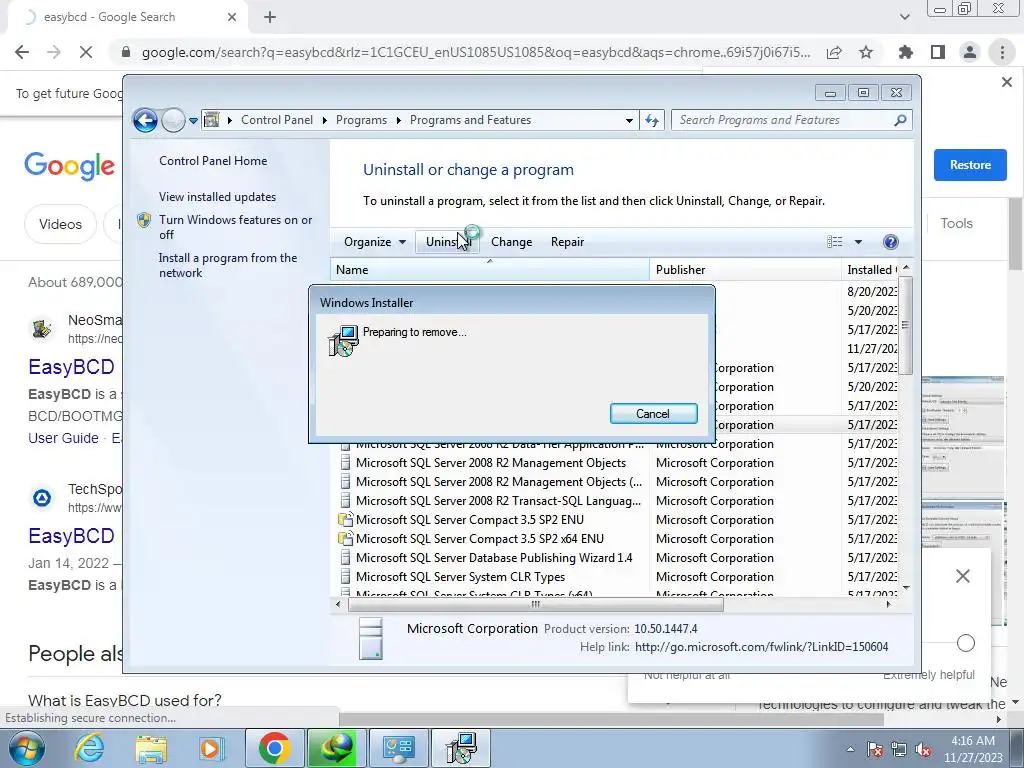Open Google search Tools
Screen dimensions: 1024x768
pyautogui.click(x=956, y=223)
